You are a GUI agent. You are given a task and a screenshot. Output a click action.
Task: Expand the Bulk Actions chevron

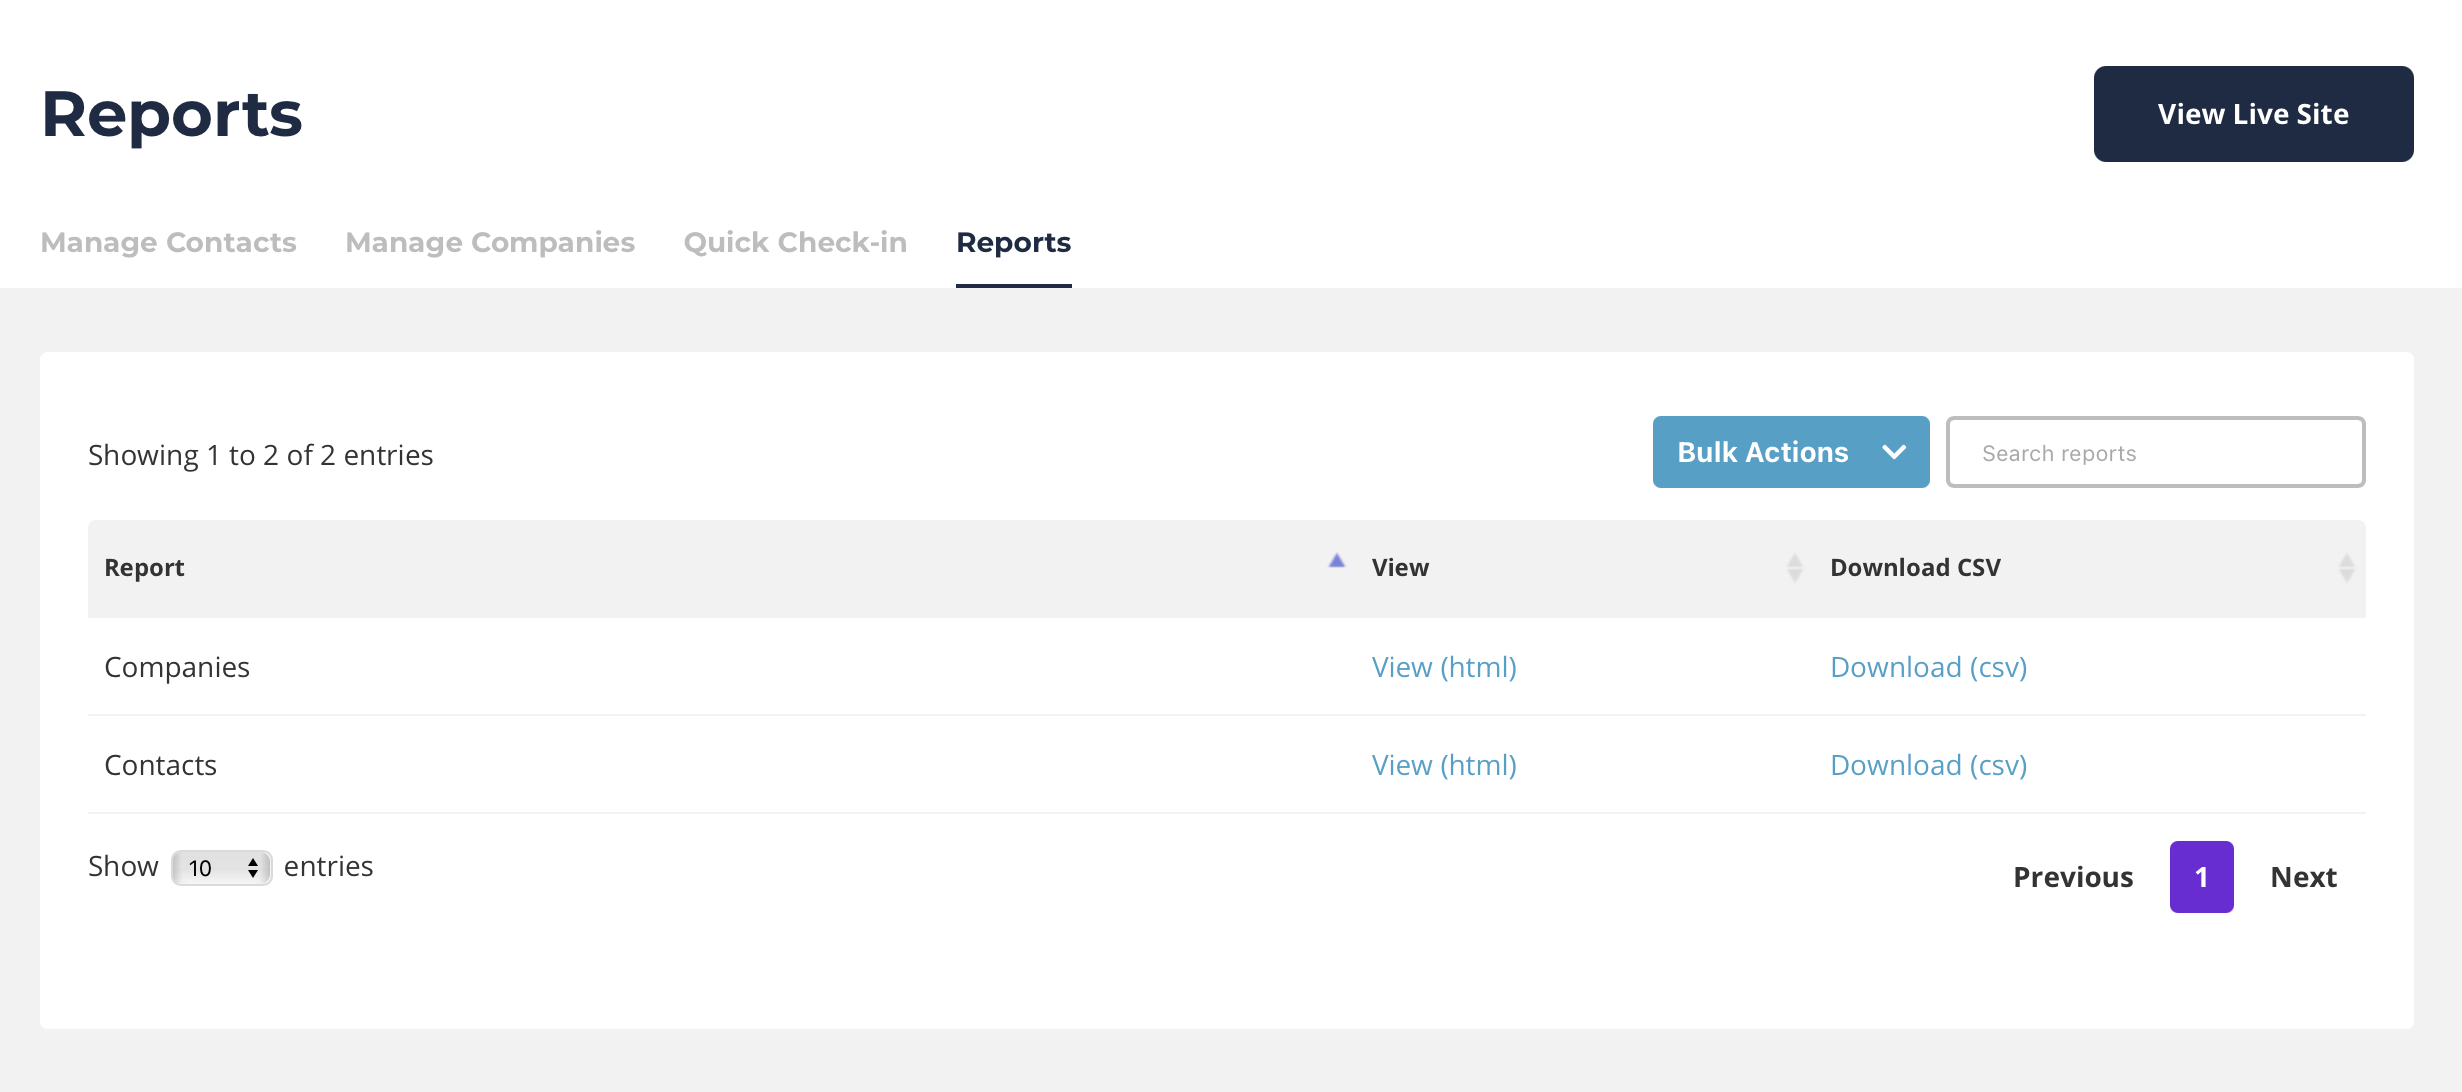[1893, 453]
